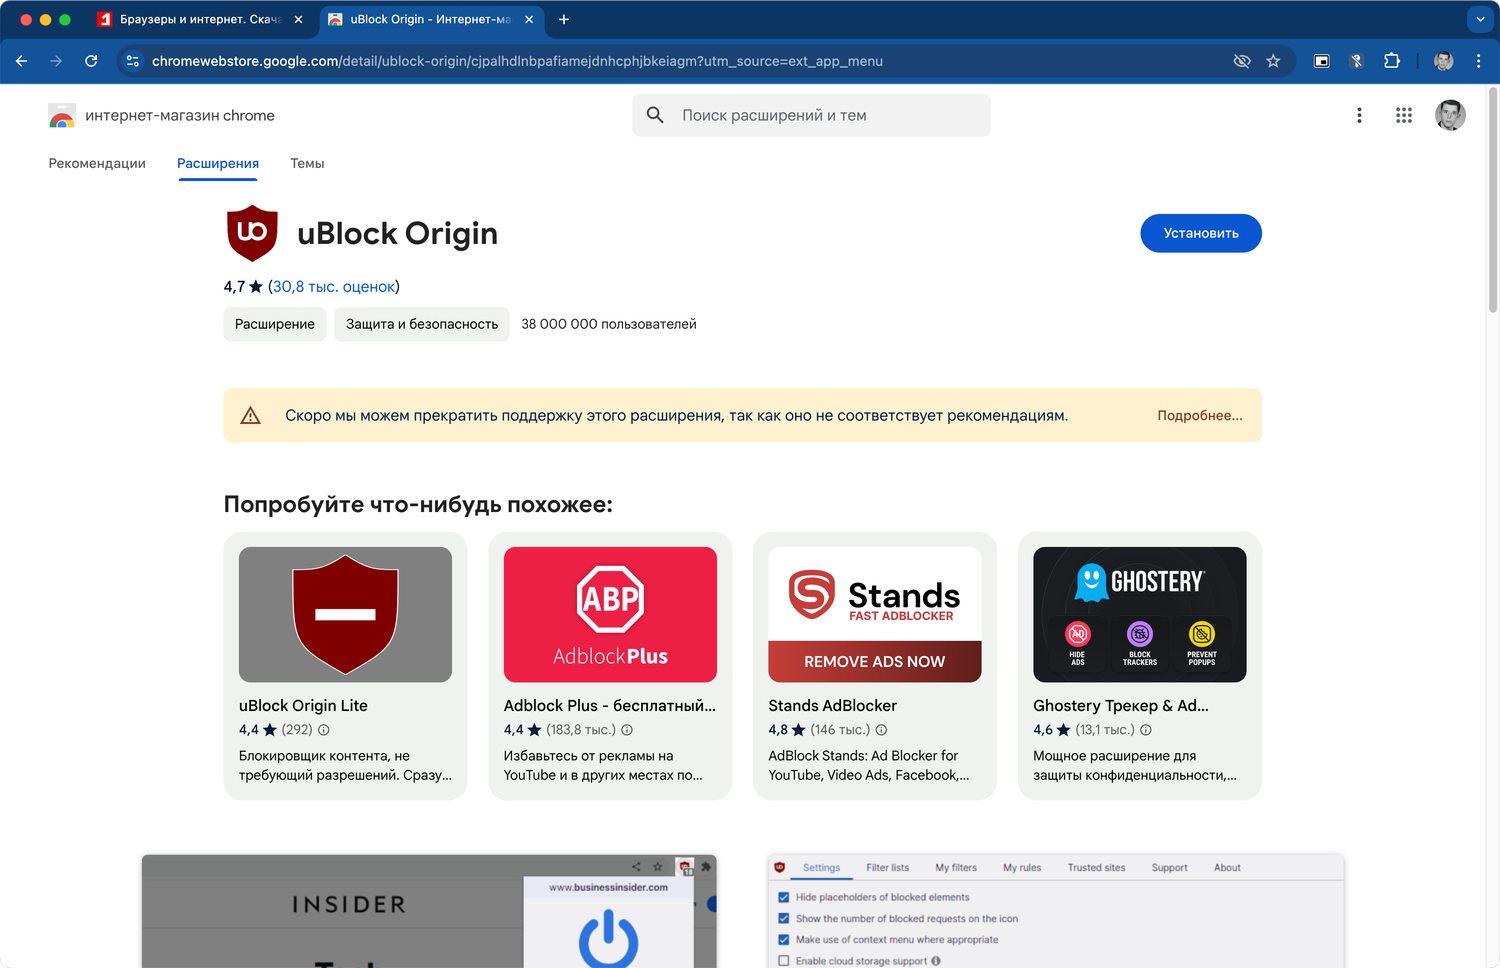Screen dimensions: 1500x968
Task: Select the uBlock Origin browser tab
Action: tap(430, 19)
